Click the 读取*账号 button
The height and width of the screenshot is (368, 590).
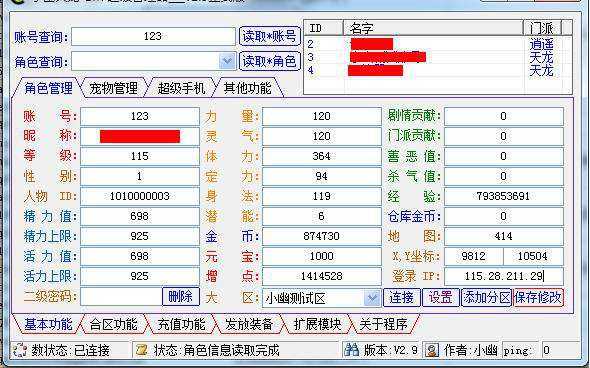(270, 36)
